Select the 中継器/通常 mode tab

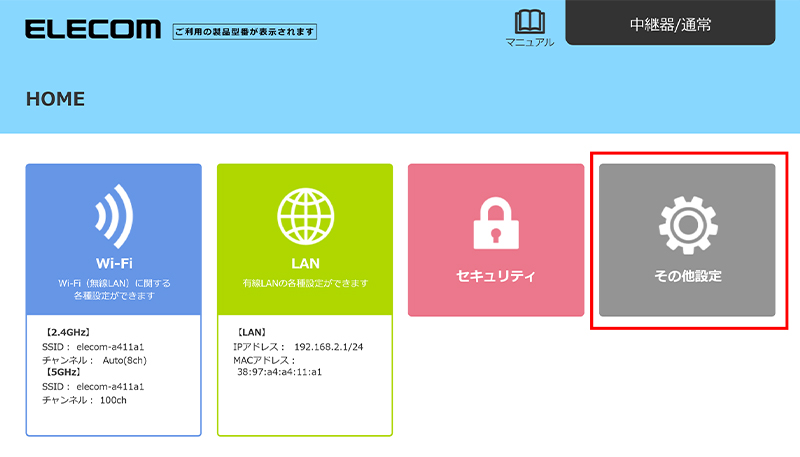pos(670,23)
